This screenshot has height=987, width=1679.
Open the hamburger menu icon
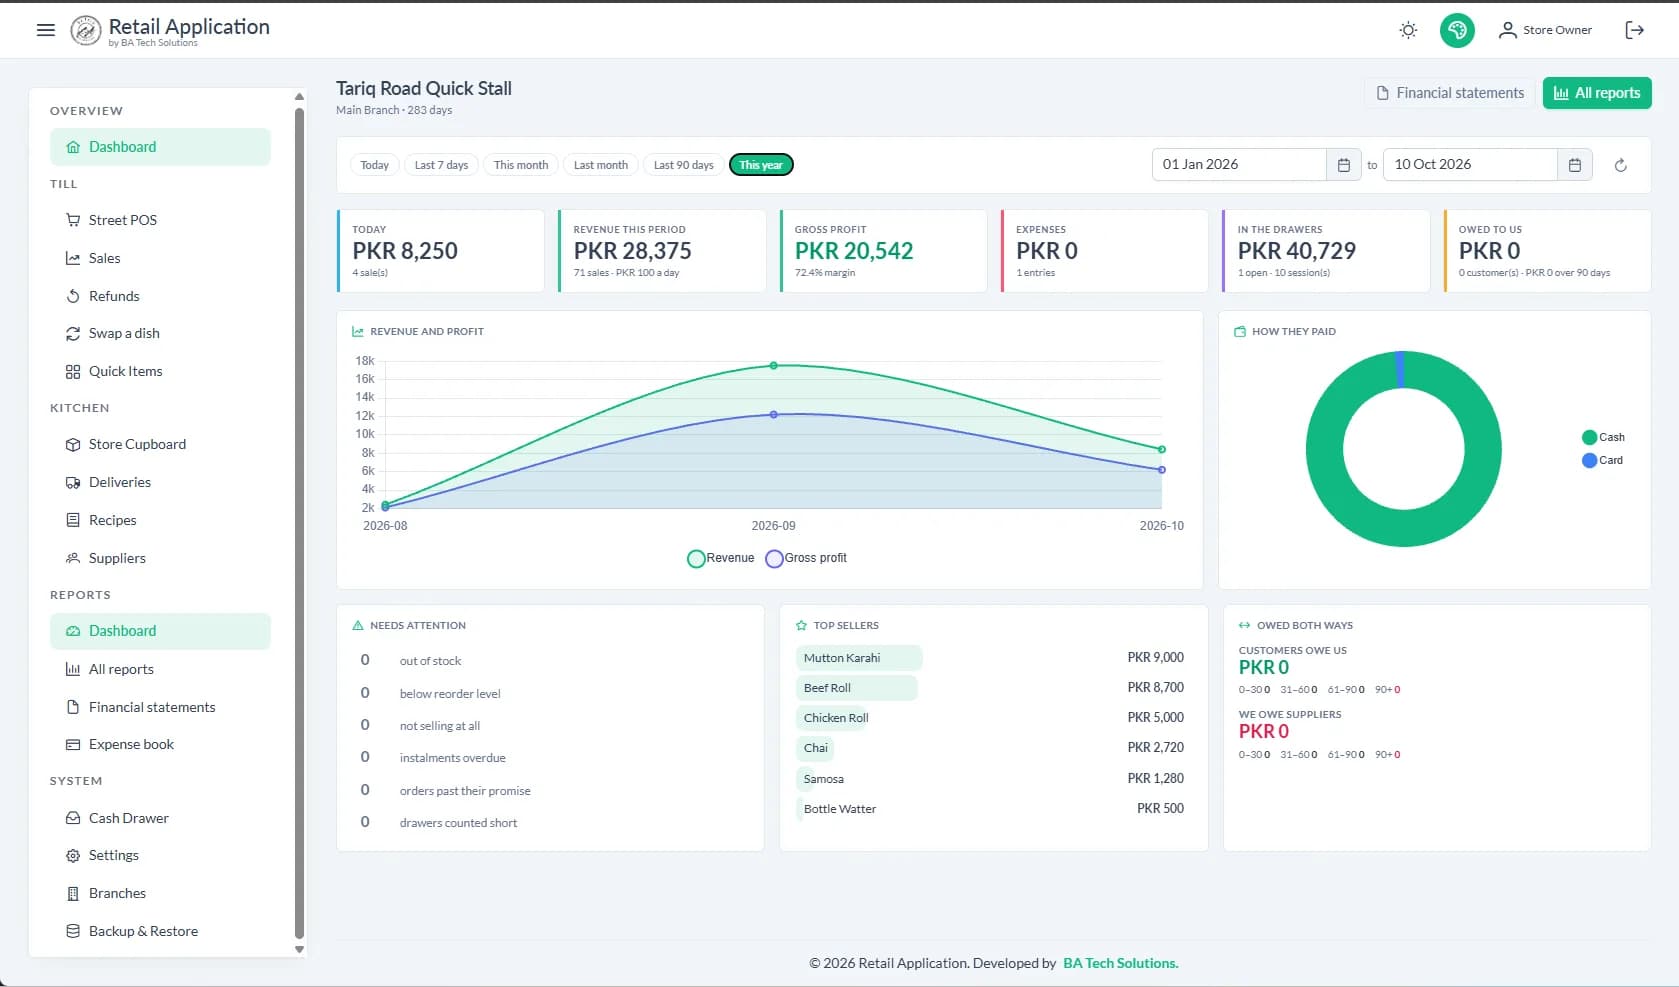pyautogui.click(x=45, y=30)
